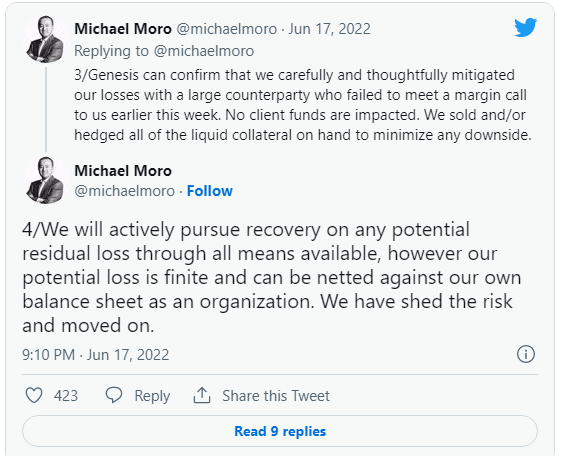
Task: Open Read 9 replies button
Action: pyautogui.click(x=280, y=431)
